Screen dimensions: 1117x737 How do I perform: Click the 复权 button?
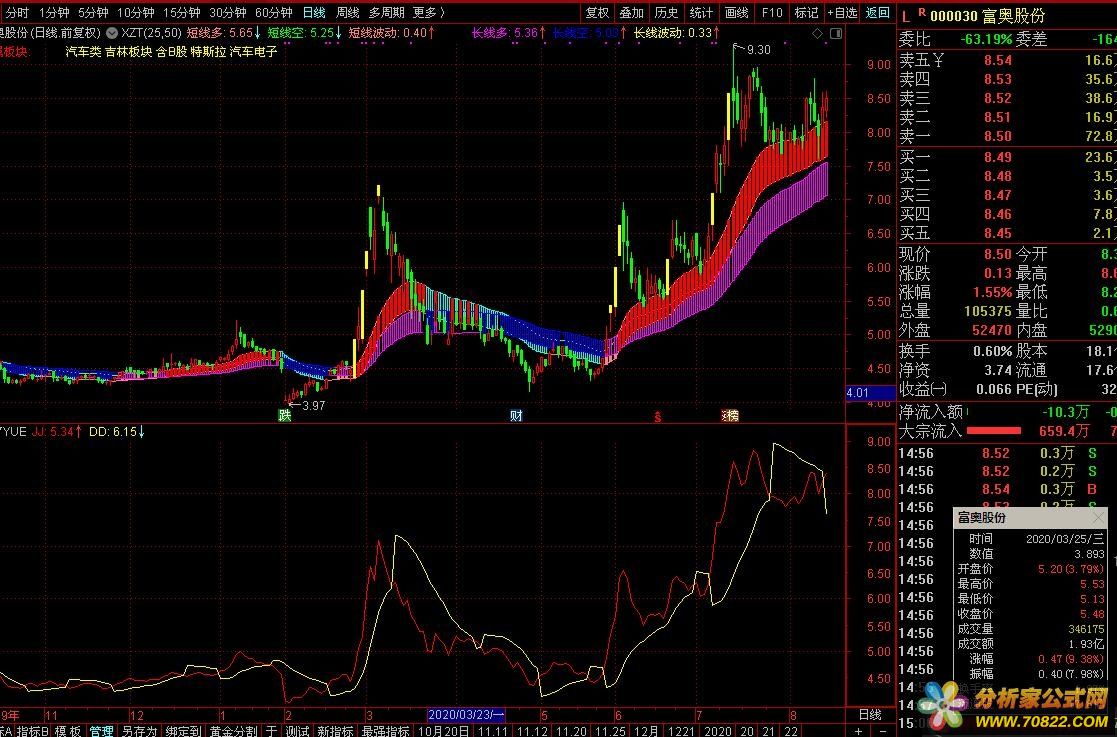point(597,12)
